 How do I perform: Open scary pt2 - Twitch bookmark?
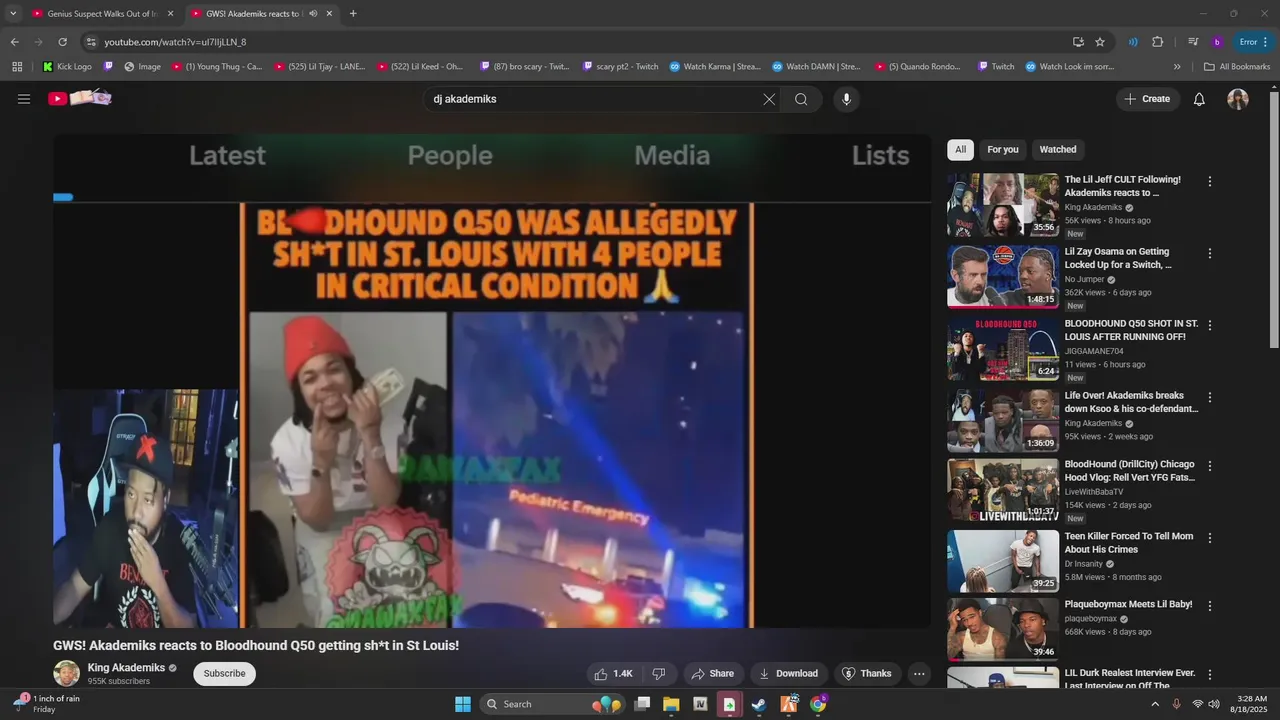point(620,67)
